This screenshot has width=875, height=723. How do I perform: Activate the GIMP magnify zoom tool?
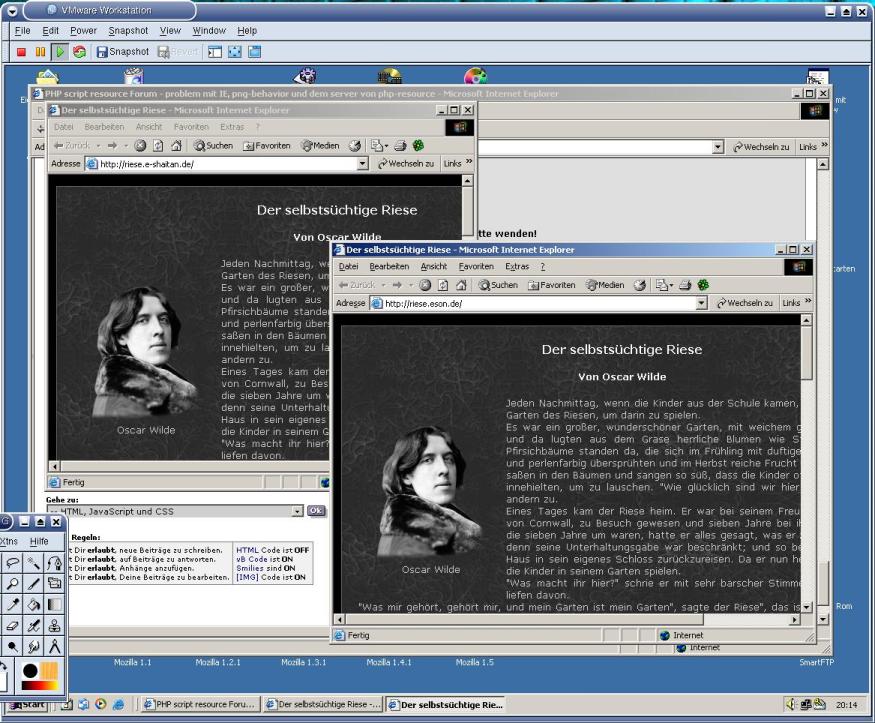pos(11,582)
